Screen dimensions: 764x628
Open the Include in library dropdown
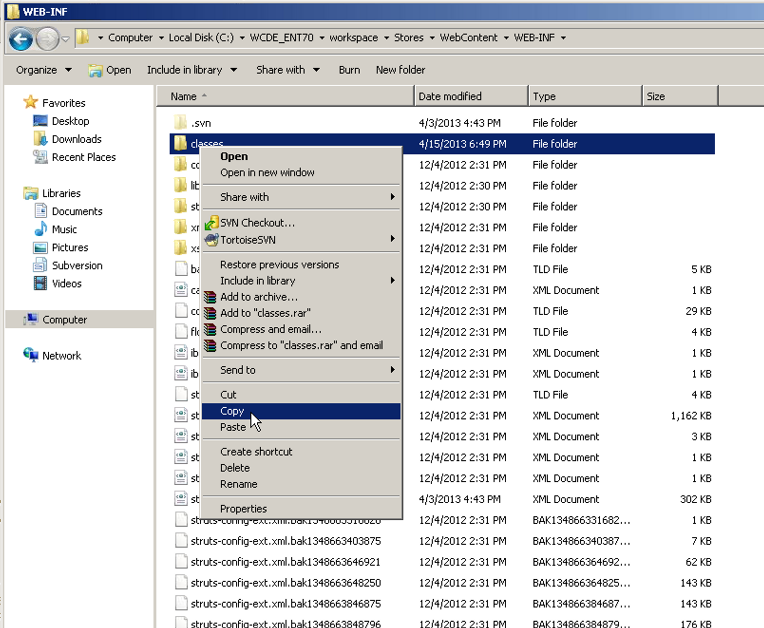[x=191, y=70]
